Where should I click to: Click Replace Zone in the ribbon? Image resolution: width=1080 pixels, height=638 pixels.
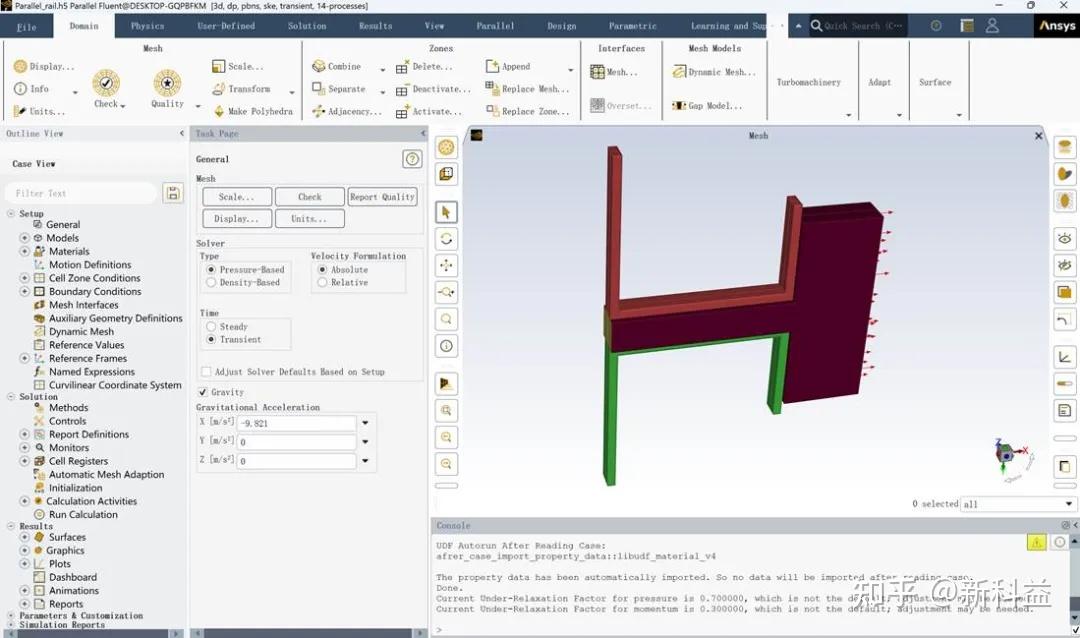pos(528,111)
